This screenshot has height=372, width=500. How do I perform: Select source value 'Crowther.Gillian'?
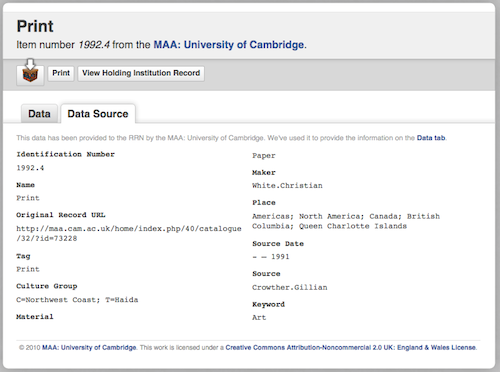[x=290, y=287]
